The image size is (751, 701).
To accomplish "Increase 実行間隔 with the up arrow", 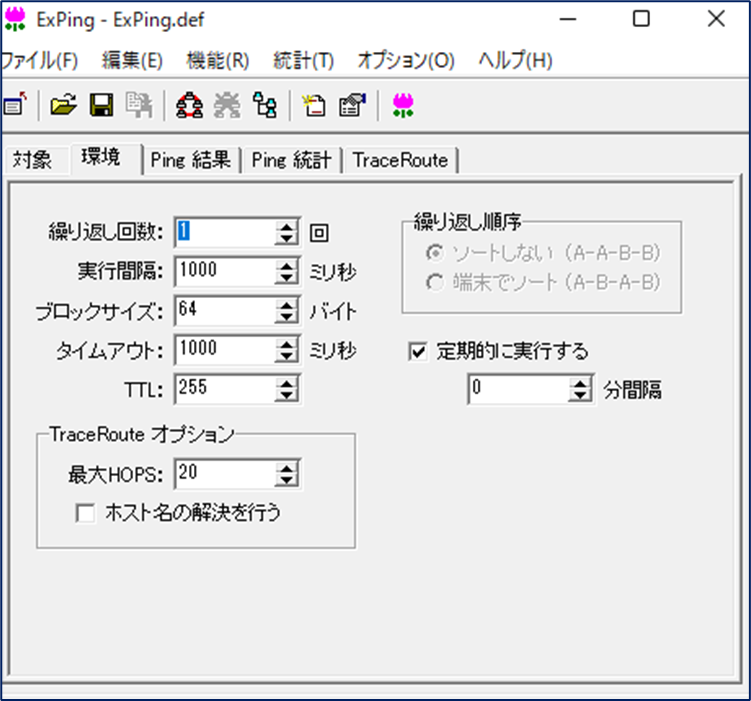I will [x=287, y=266].
